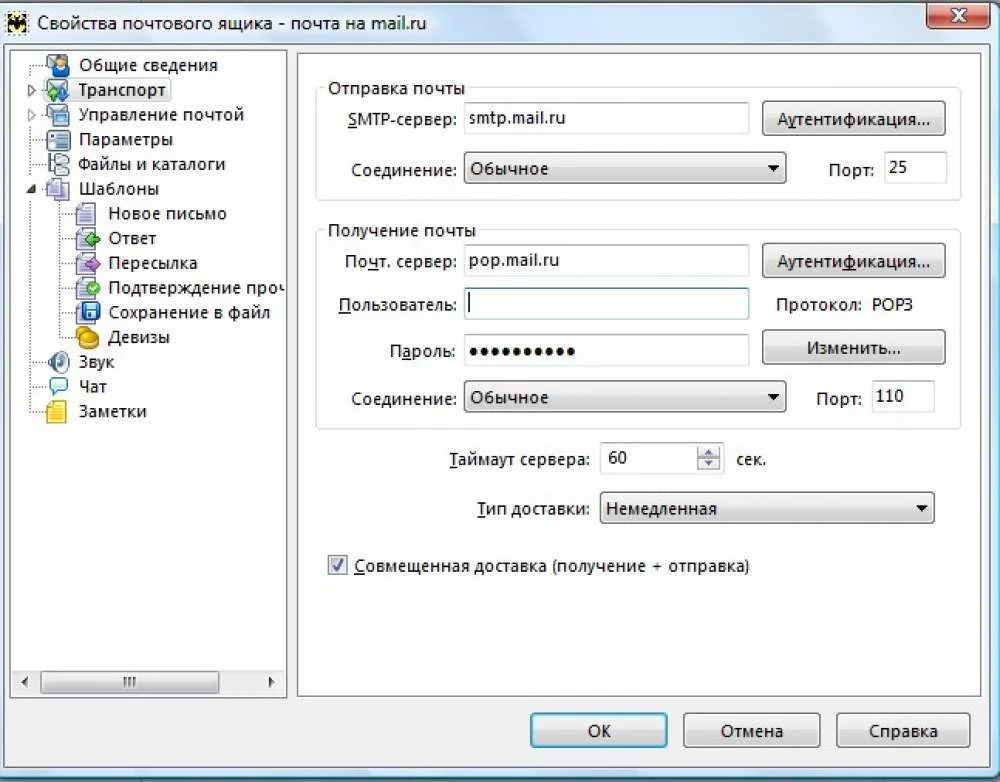This screenshot has height=782, width=1000.
Task: Select Девизы tree item
Action: click(138, 337)
